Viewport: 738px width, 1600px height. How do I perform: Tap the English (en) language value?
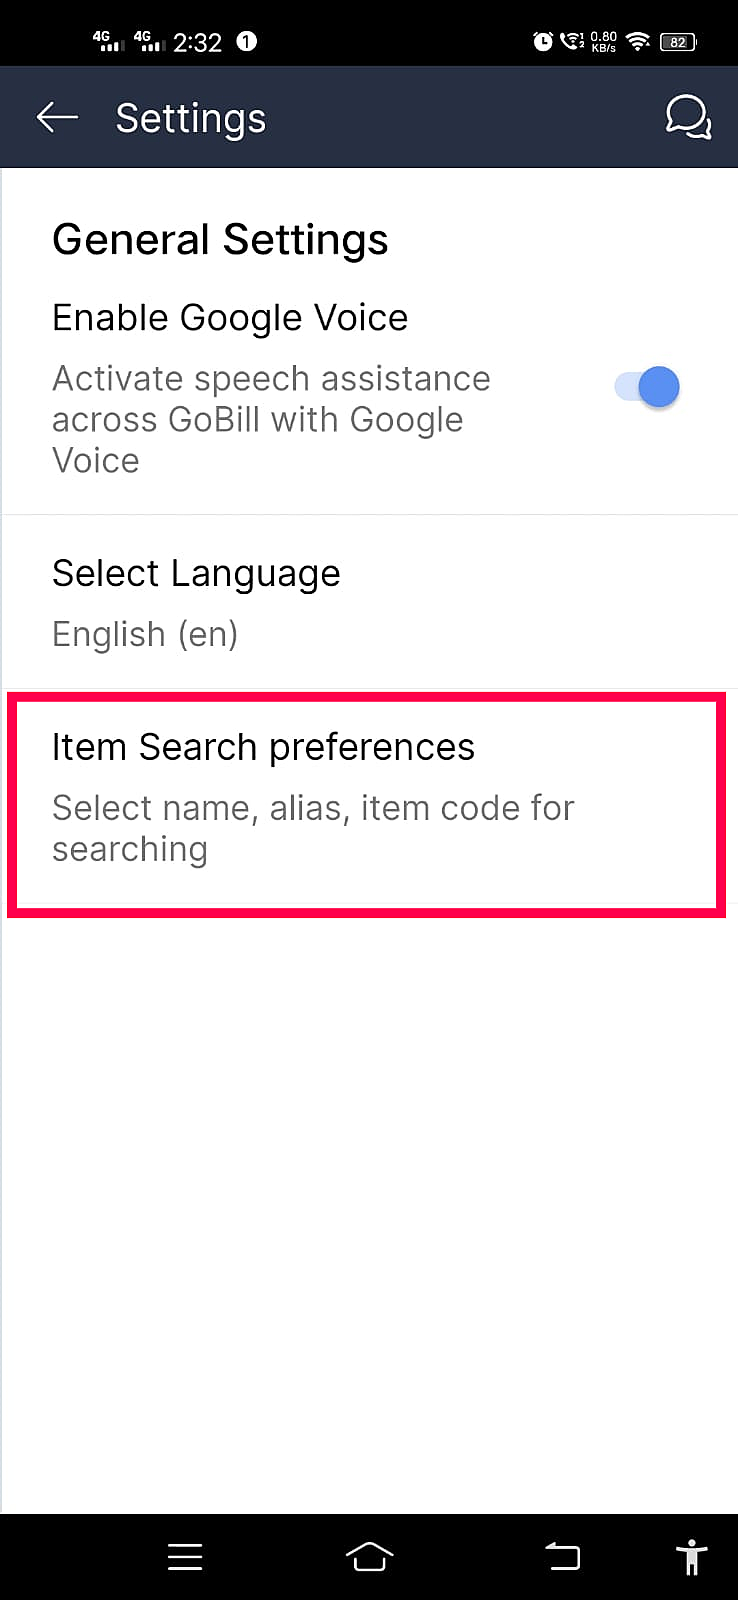pos(145,634)
